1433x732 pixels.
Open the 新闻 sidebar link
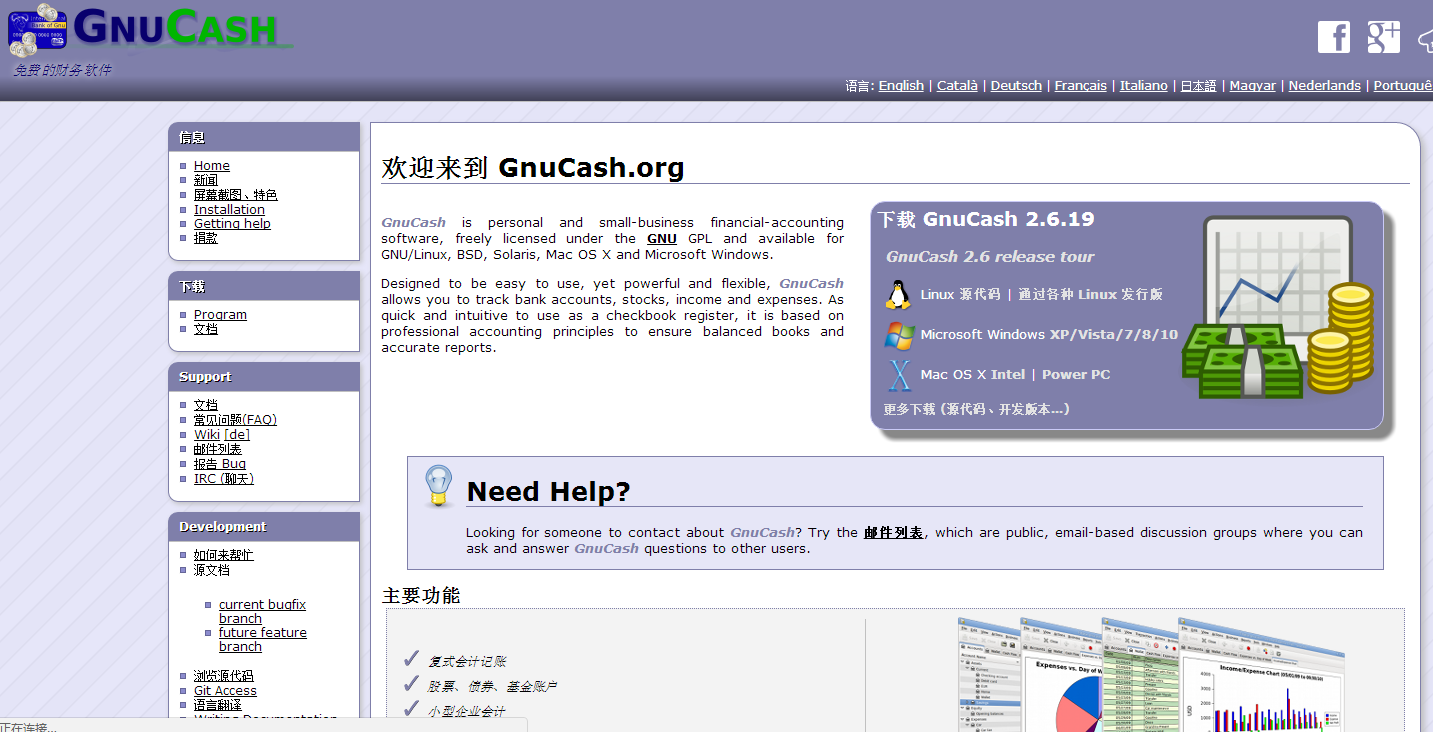pyautogui.click(x=206, y=180)
